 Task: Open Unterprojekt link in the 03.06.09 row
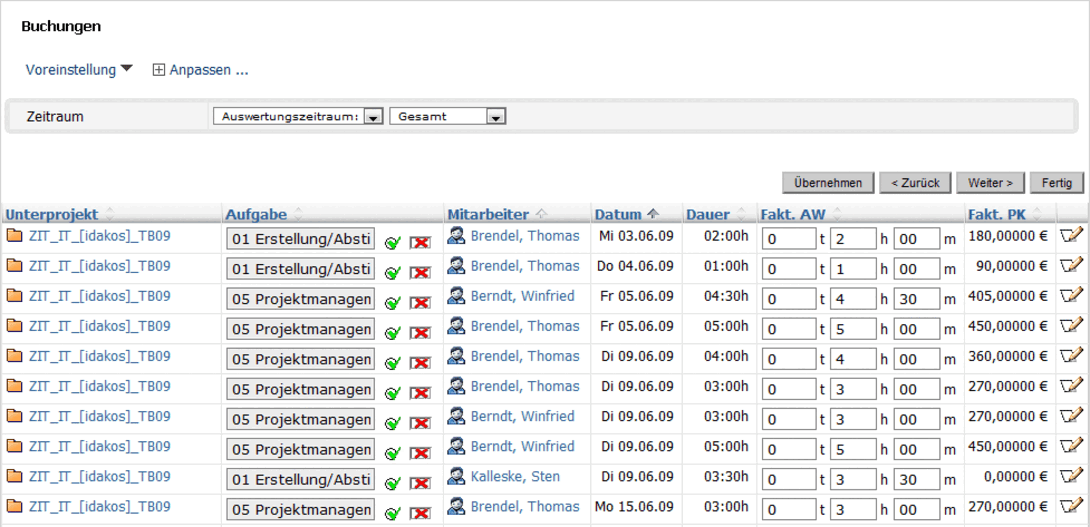point(99,236)
